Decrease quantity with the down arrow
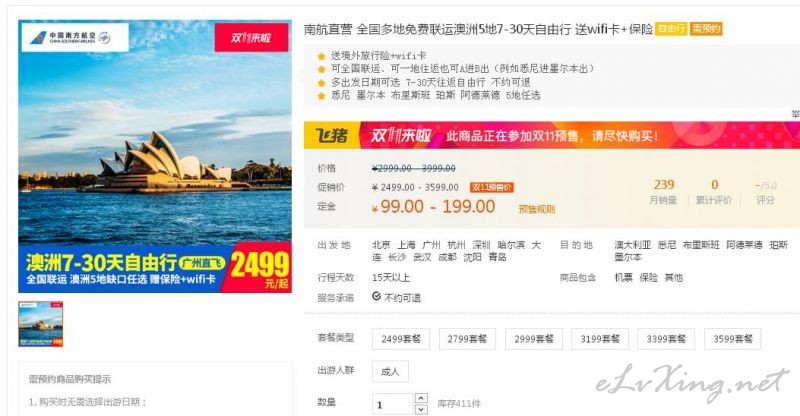The image size is (800, 416). (421, 409)
